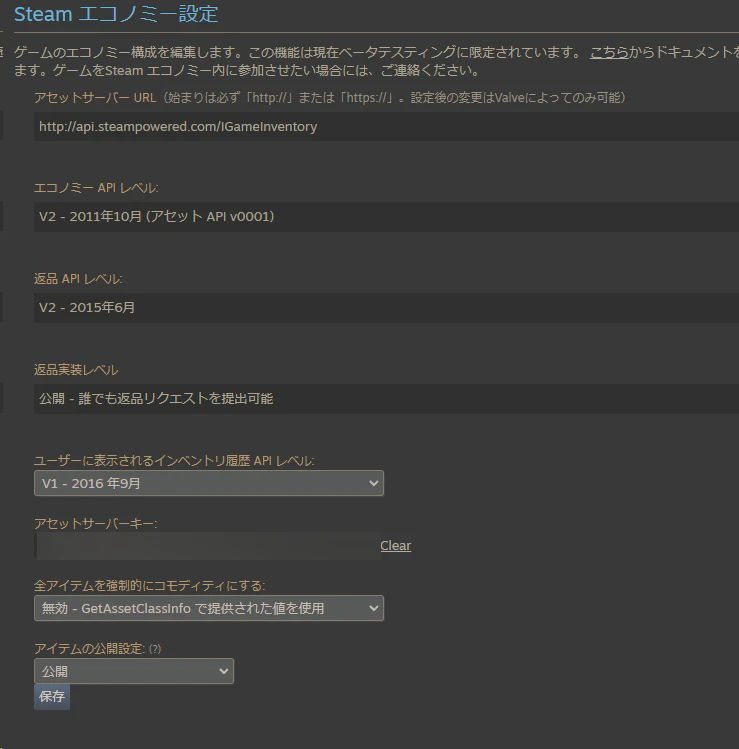Click the asset server URL field
739x749 pixels.
tap(386, 127)
